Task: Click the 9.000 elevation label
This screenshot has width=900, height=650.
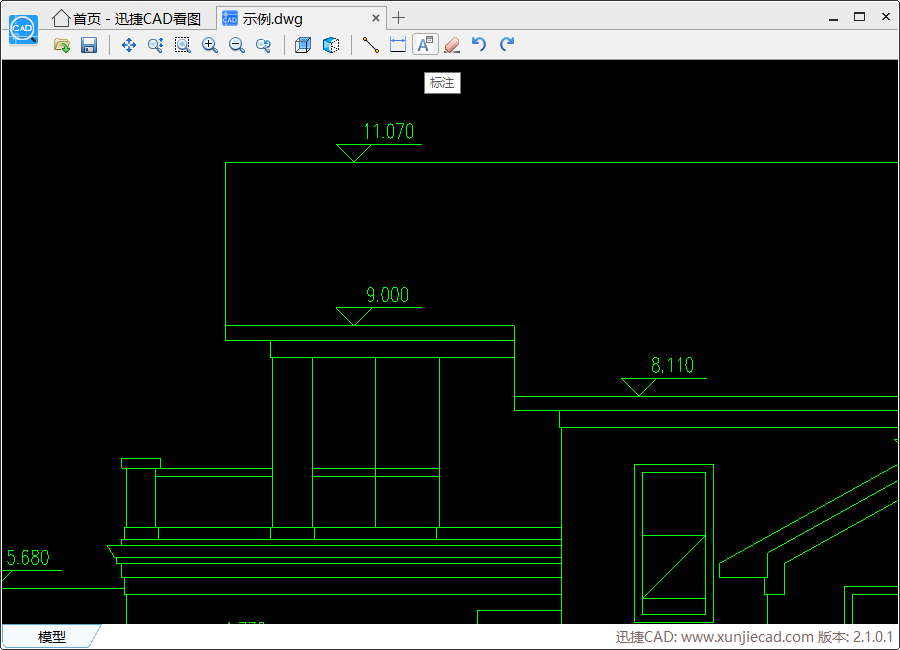Action: coord(387,295)
